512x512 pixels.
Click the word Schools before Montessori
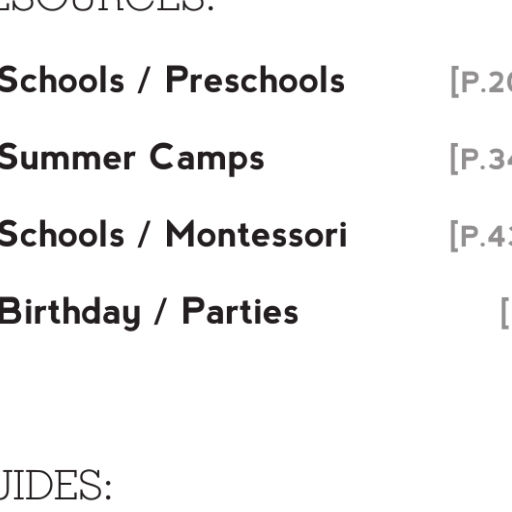click(62, 234)
